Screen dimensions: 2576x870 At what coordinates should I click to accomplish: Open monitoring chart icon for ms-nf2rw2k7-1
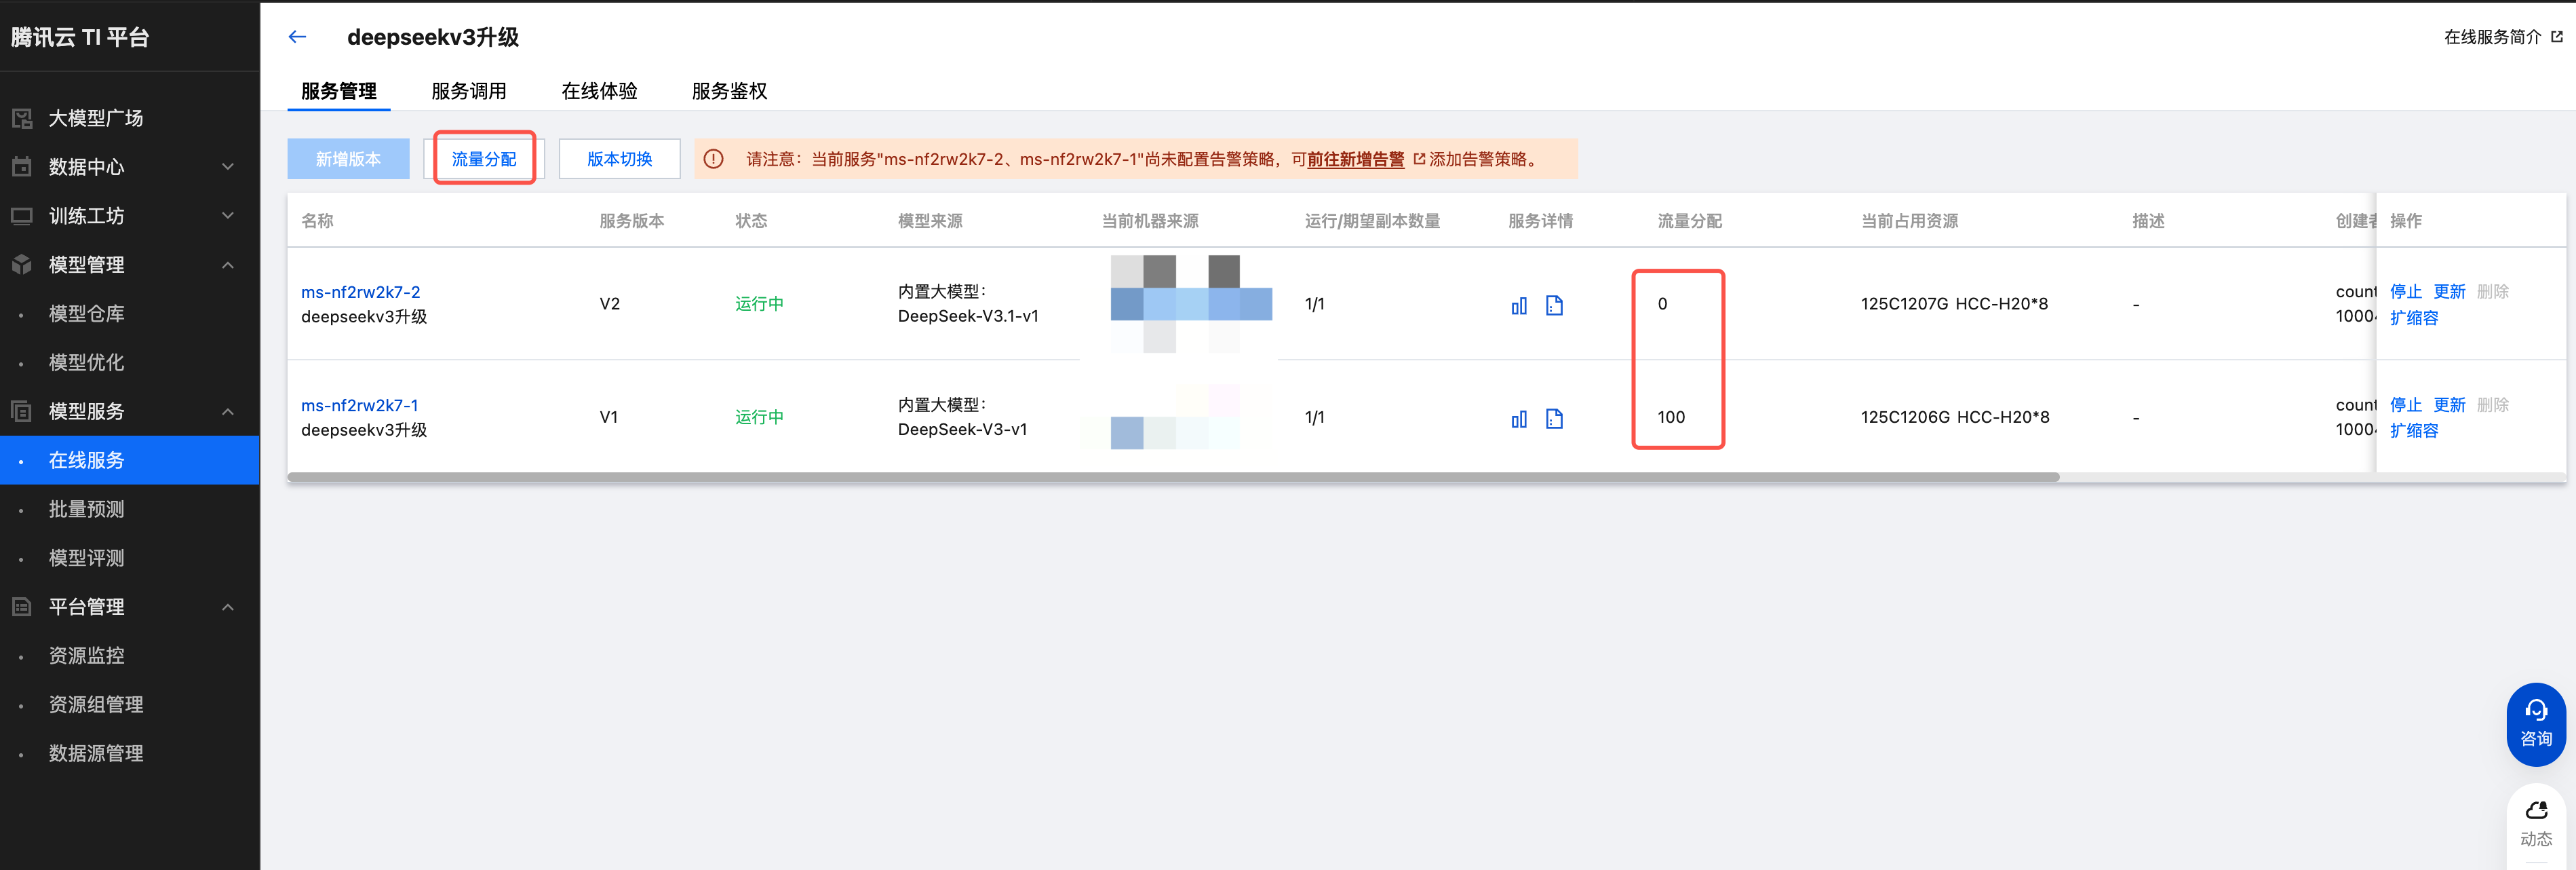pos(1518,418)
